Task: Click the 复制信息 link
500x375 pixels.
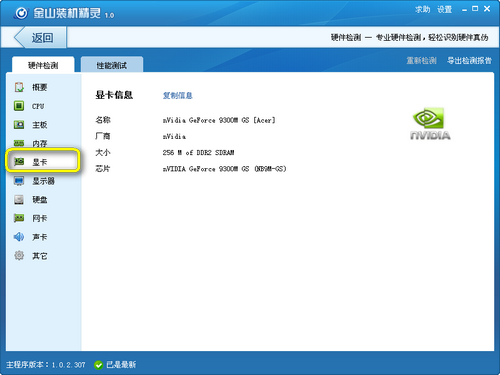Action: pyautogui.click(x=178, y=96)
